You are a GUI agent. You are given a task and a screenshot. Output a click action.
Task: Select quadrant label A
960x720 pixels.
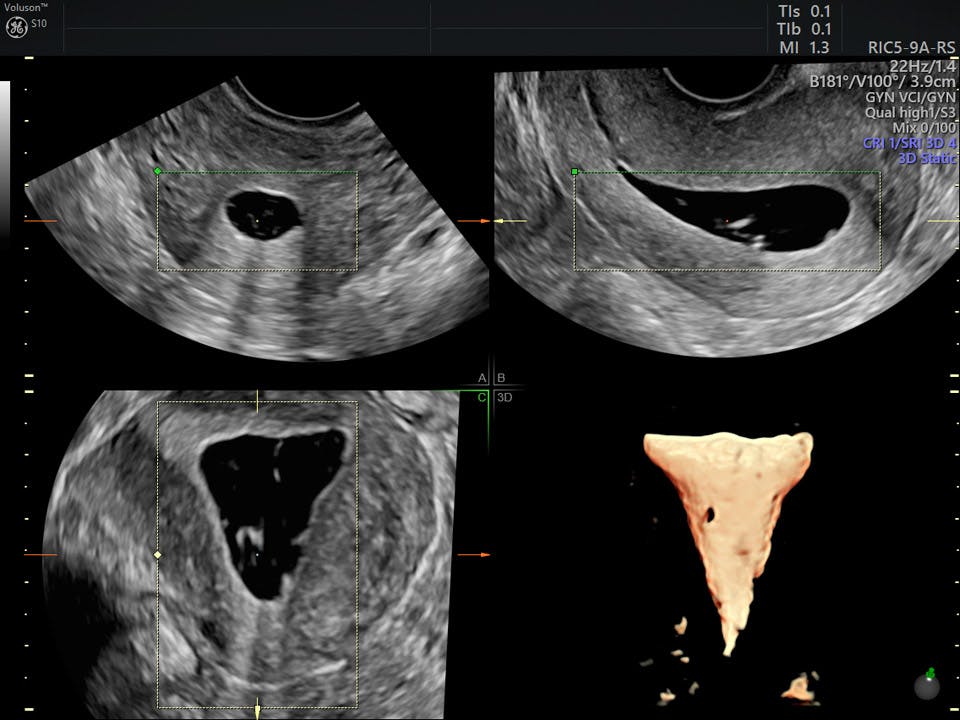[x=482, y=378]
